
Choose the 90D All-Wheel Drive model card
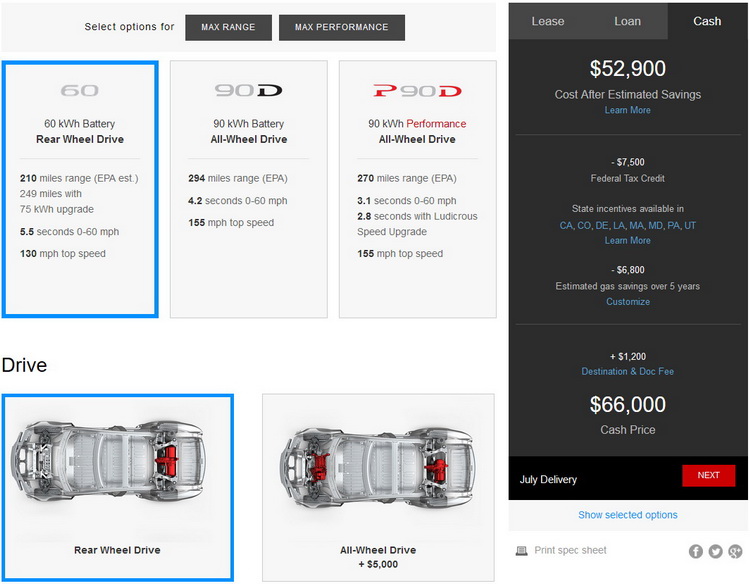click(248, 189)
